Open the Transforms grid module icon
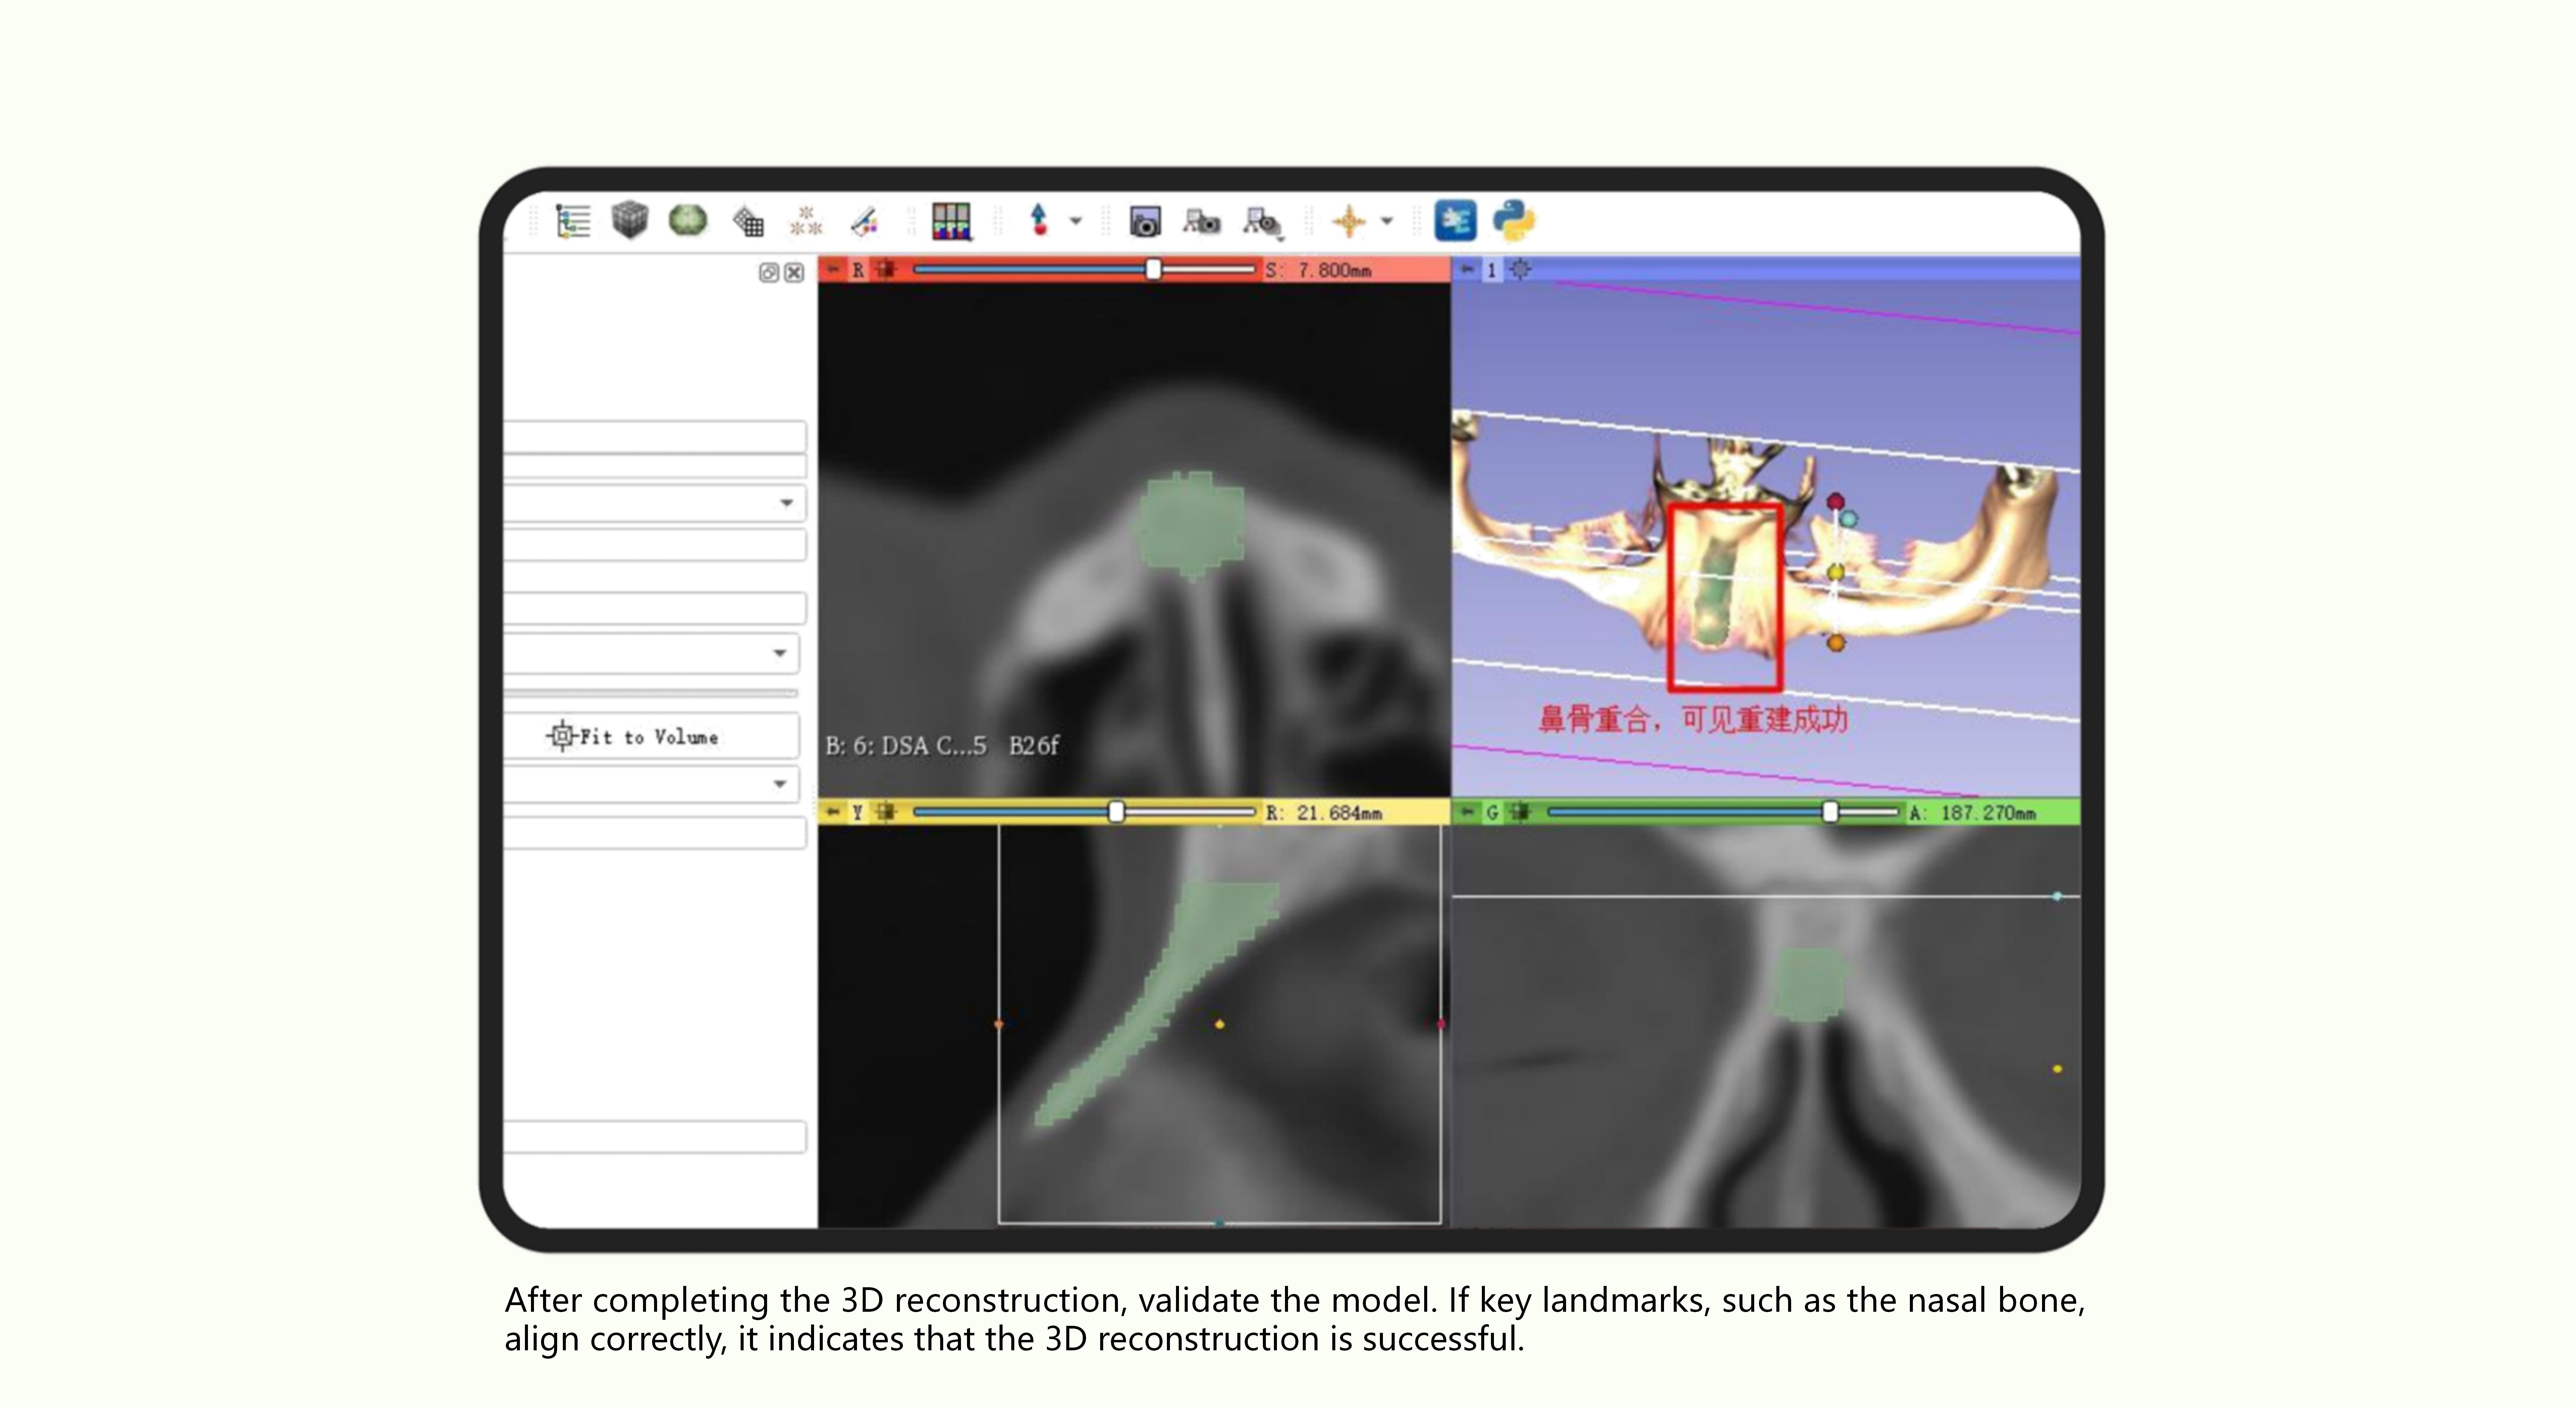The image size is (2576, 1407). point(748,221)
